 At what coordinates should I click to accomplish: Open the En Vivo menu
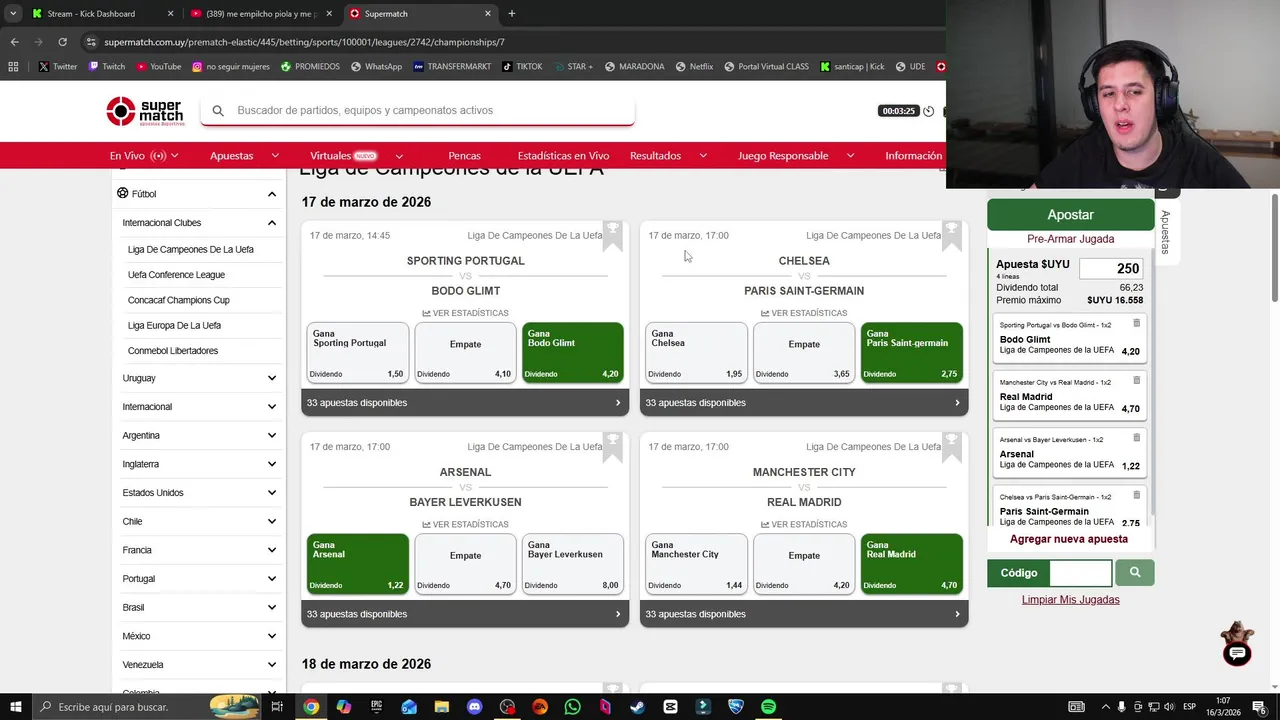click(144, 156)
